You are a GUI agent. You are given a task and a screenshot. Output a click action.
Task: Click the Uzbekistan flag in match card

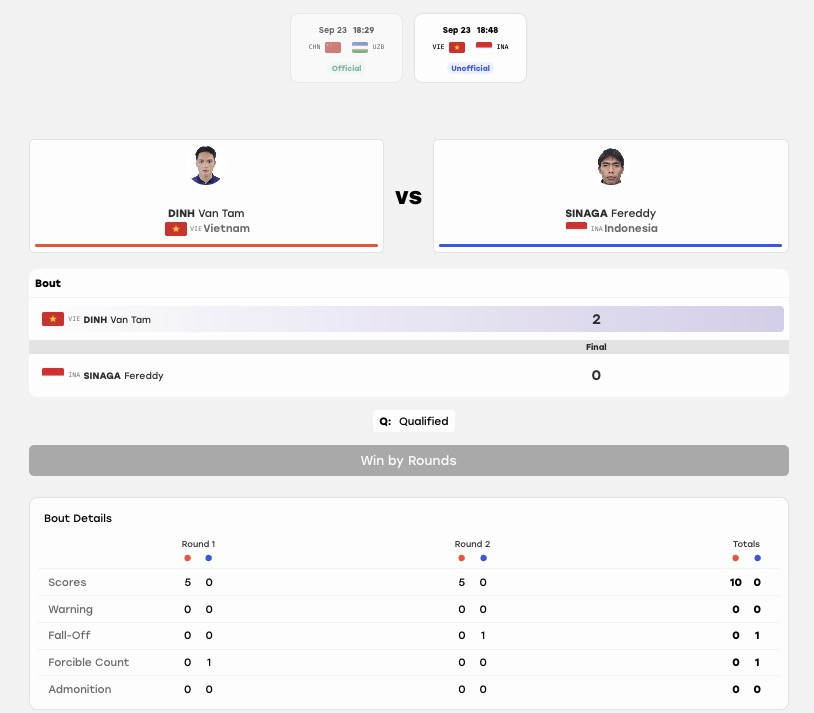pyautogui.click(x=360, y=47)
